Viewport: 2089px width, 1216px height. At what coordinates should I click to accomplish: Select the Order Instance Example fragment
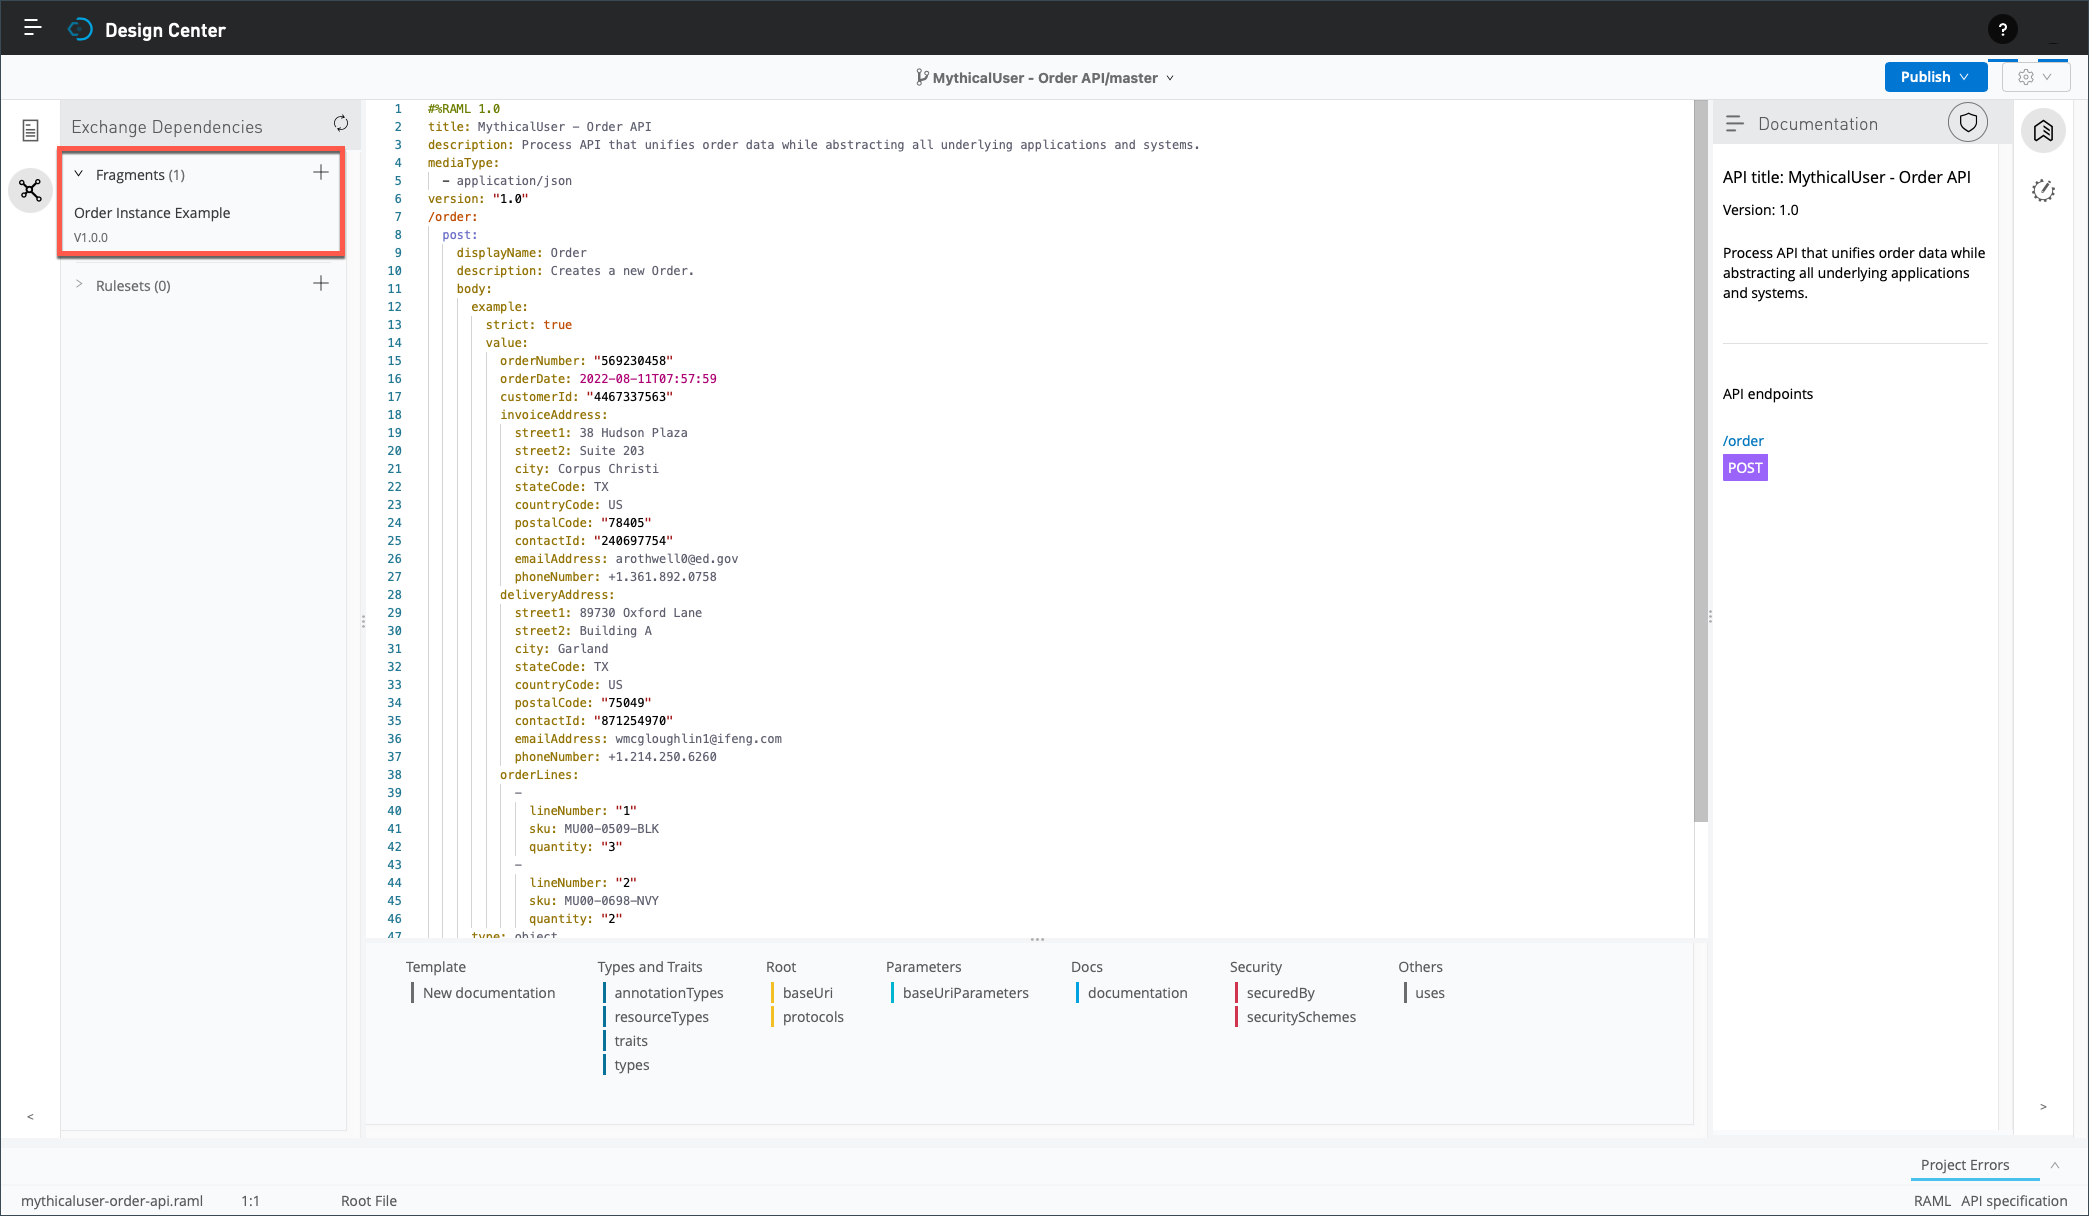click(x=152, y=213)
